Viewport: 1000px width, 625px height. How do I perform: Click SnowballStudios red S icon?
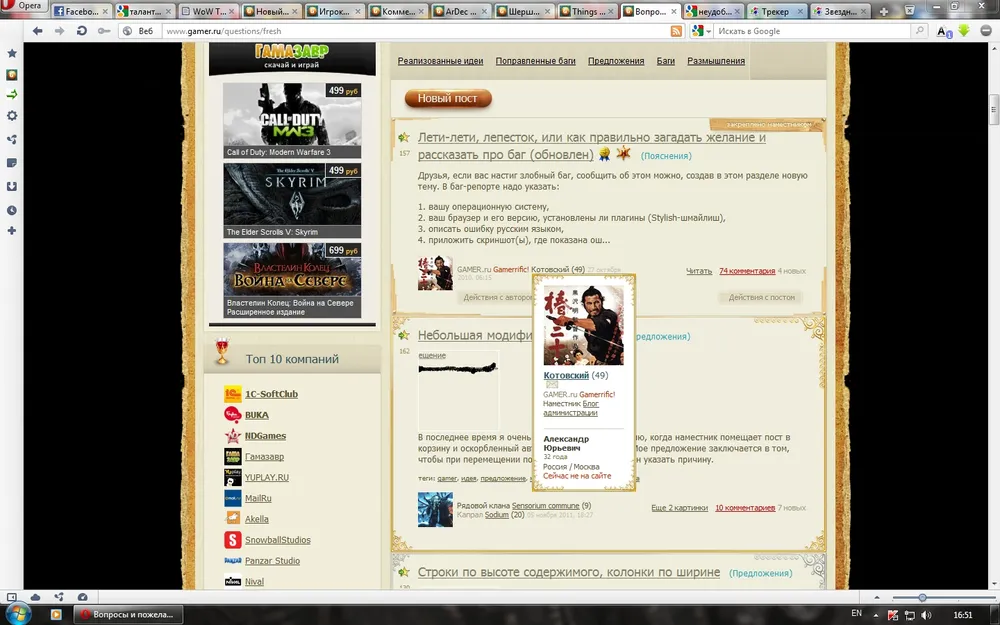(233, 540)
